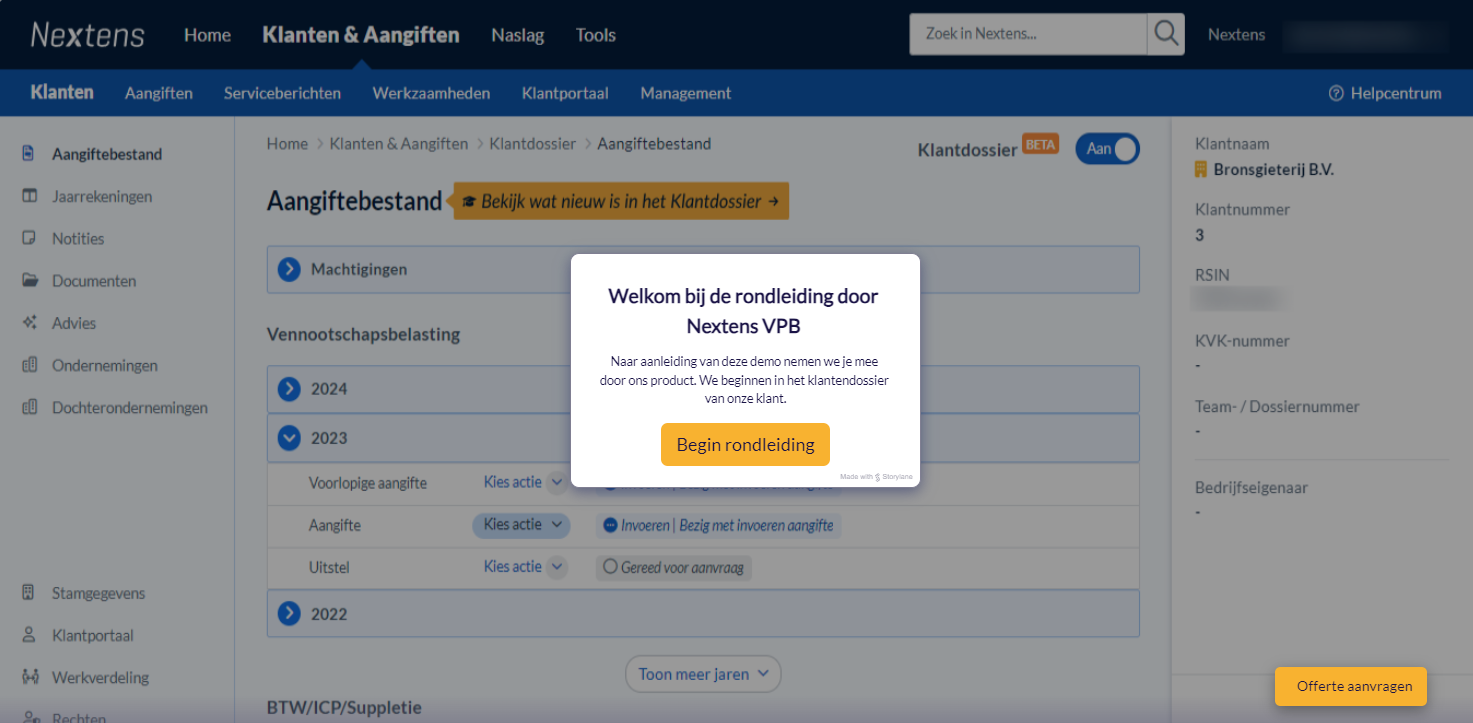Switch to the Aangiften tab
Image resolution: width=1473 pixels, height=723 pixels.
pos(159,93)
